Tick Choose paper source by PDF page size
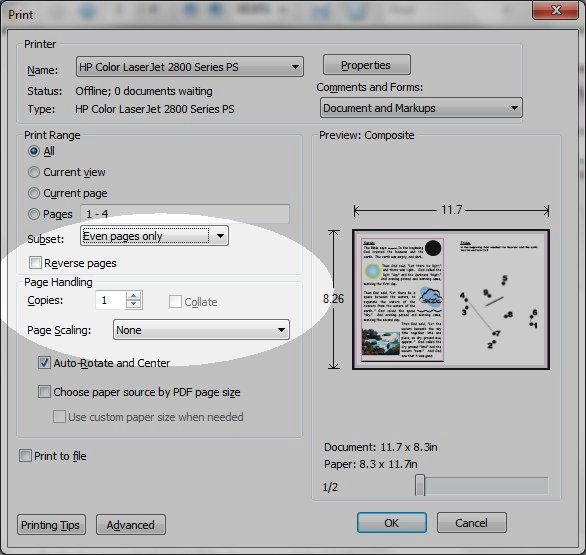The image size is (586, 555). coord(44,392)
